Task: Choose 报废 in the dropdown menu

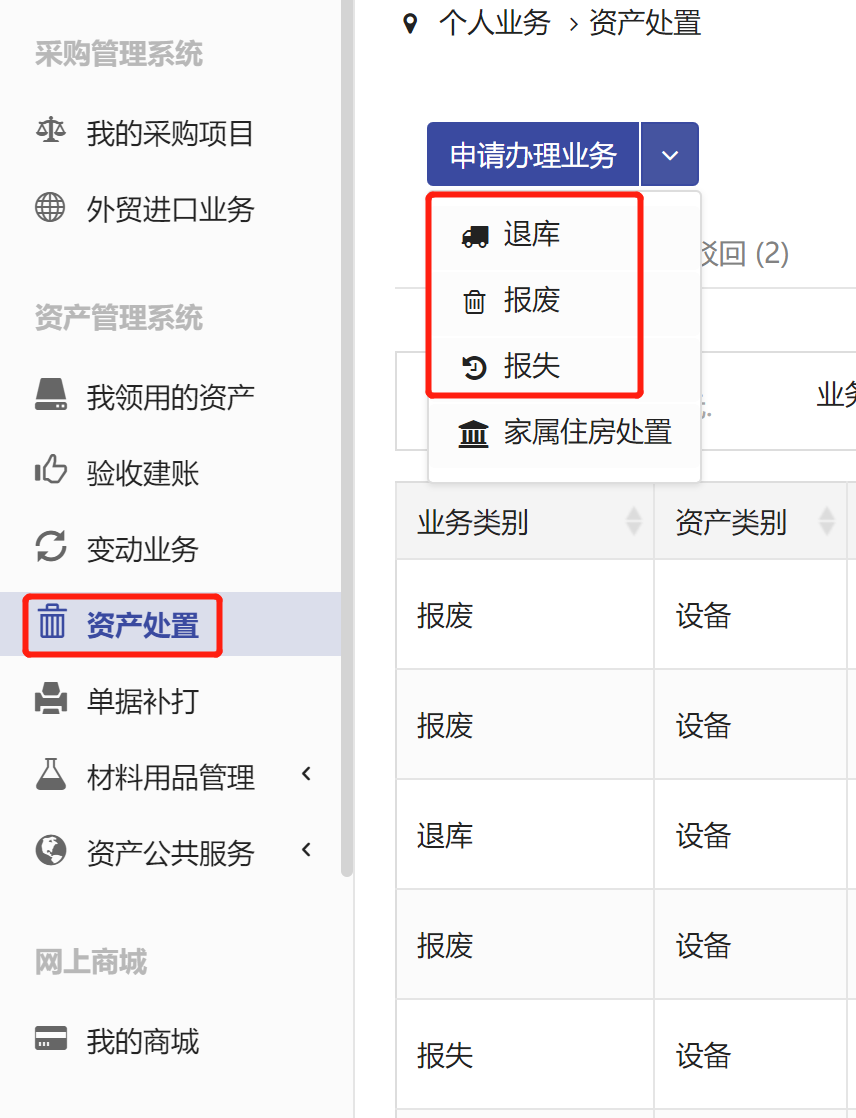Action: click(x=531, y=300)
